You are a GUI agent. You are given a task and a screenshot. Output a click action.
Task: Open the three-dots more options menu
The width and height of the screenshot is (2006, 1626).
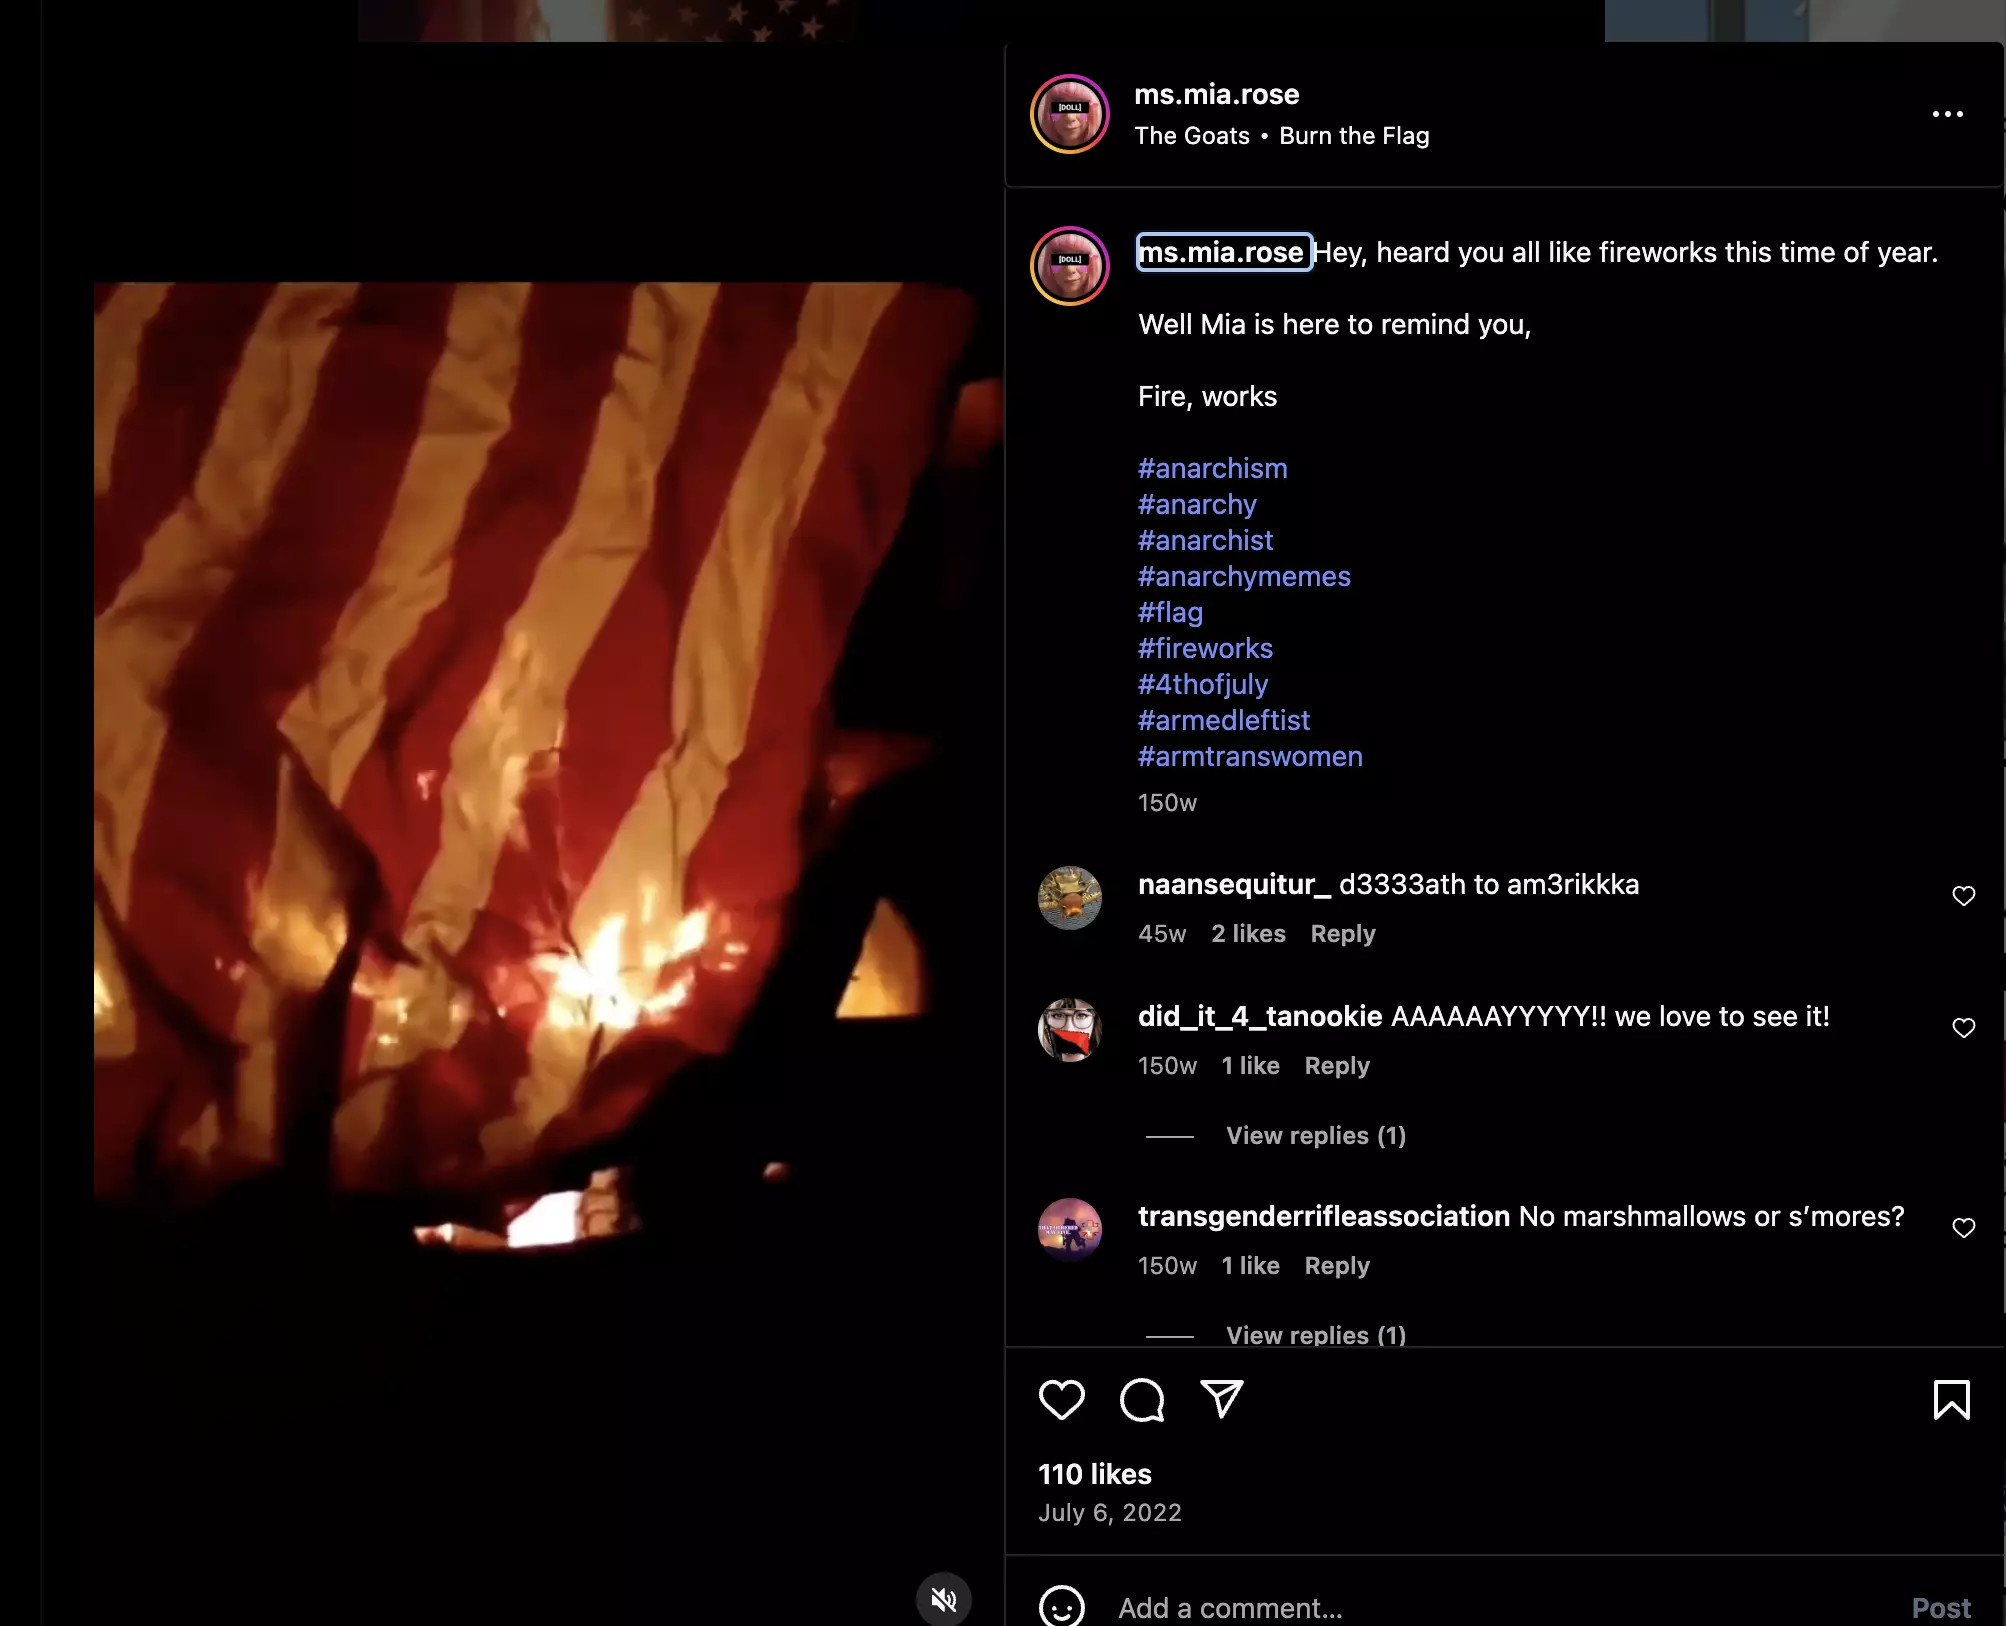1947,114
